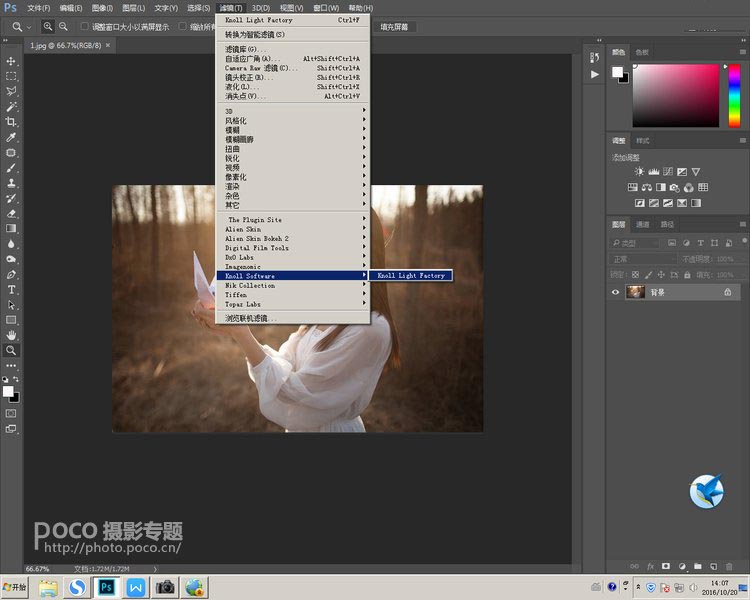Click the Windows 开始 start button
The image size is (750, 600).
click(15, 587)
